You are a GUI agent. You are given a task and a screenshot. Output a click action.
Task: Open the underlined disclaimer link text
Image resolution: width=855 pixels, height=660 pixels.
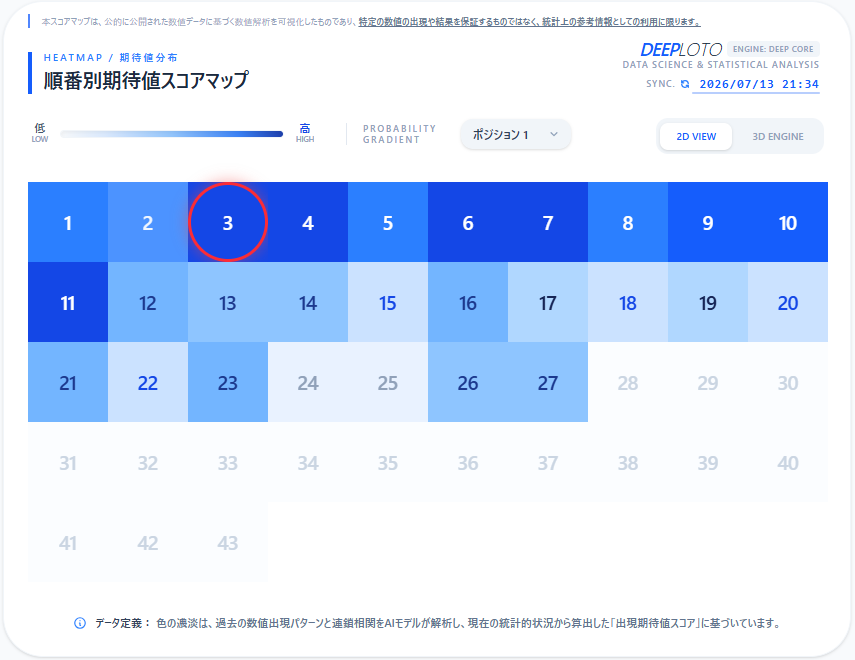coord(529,22)
